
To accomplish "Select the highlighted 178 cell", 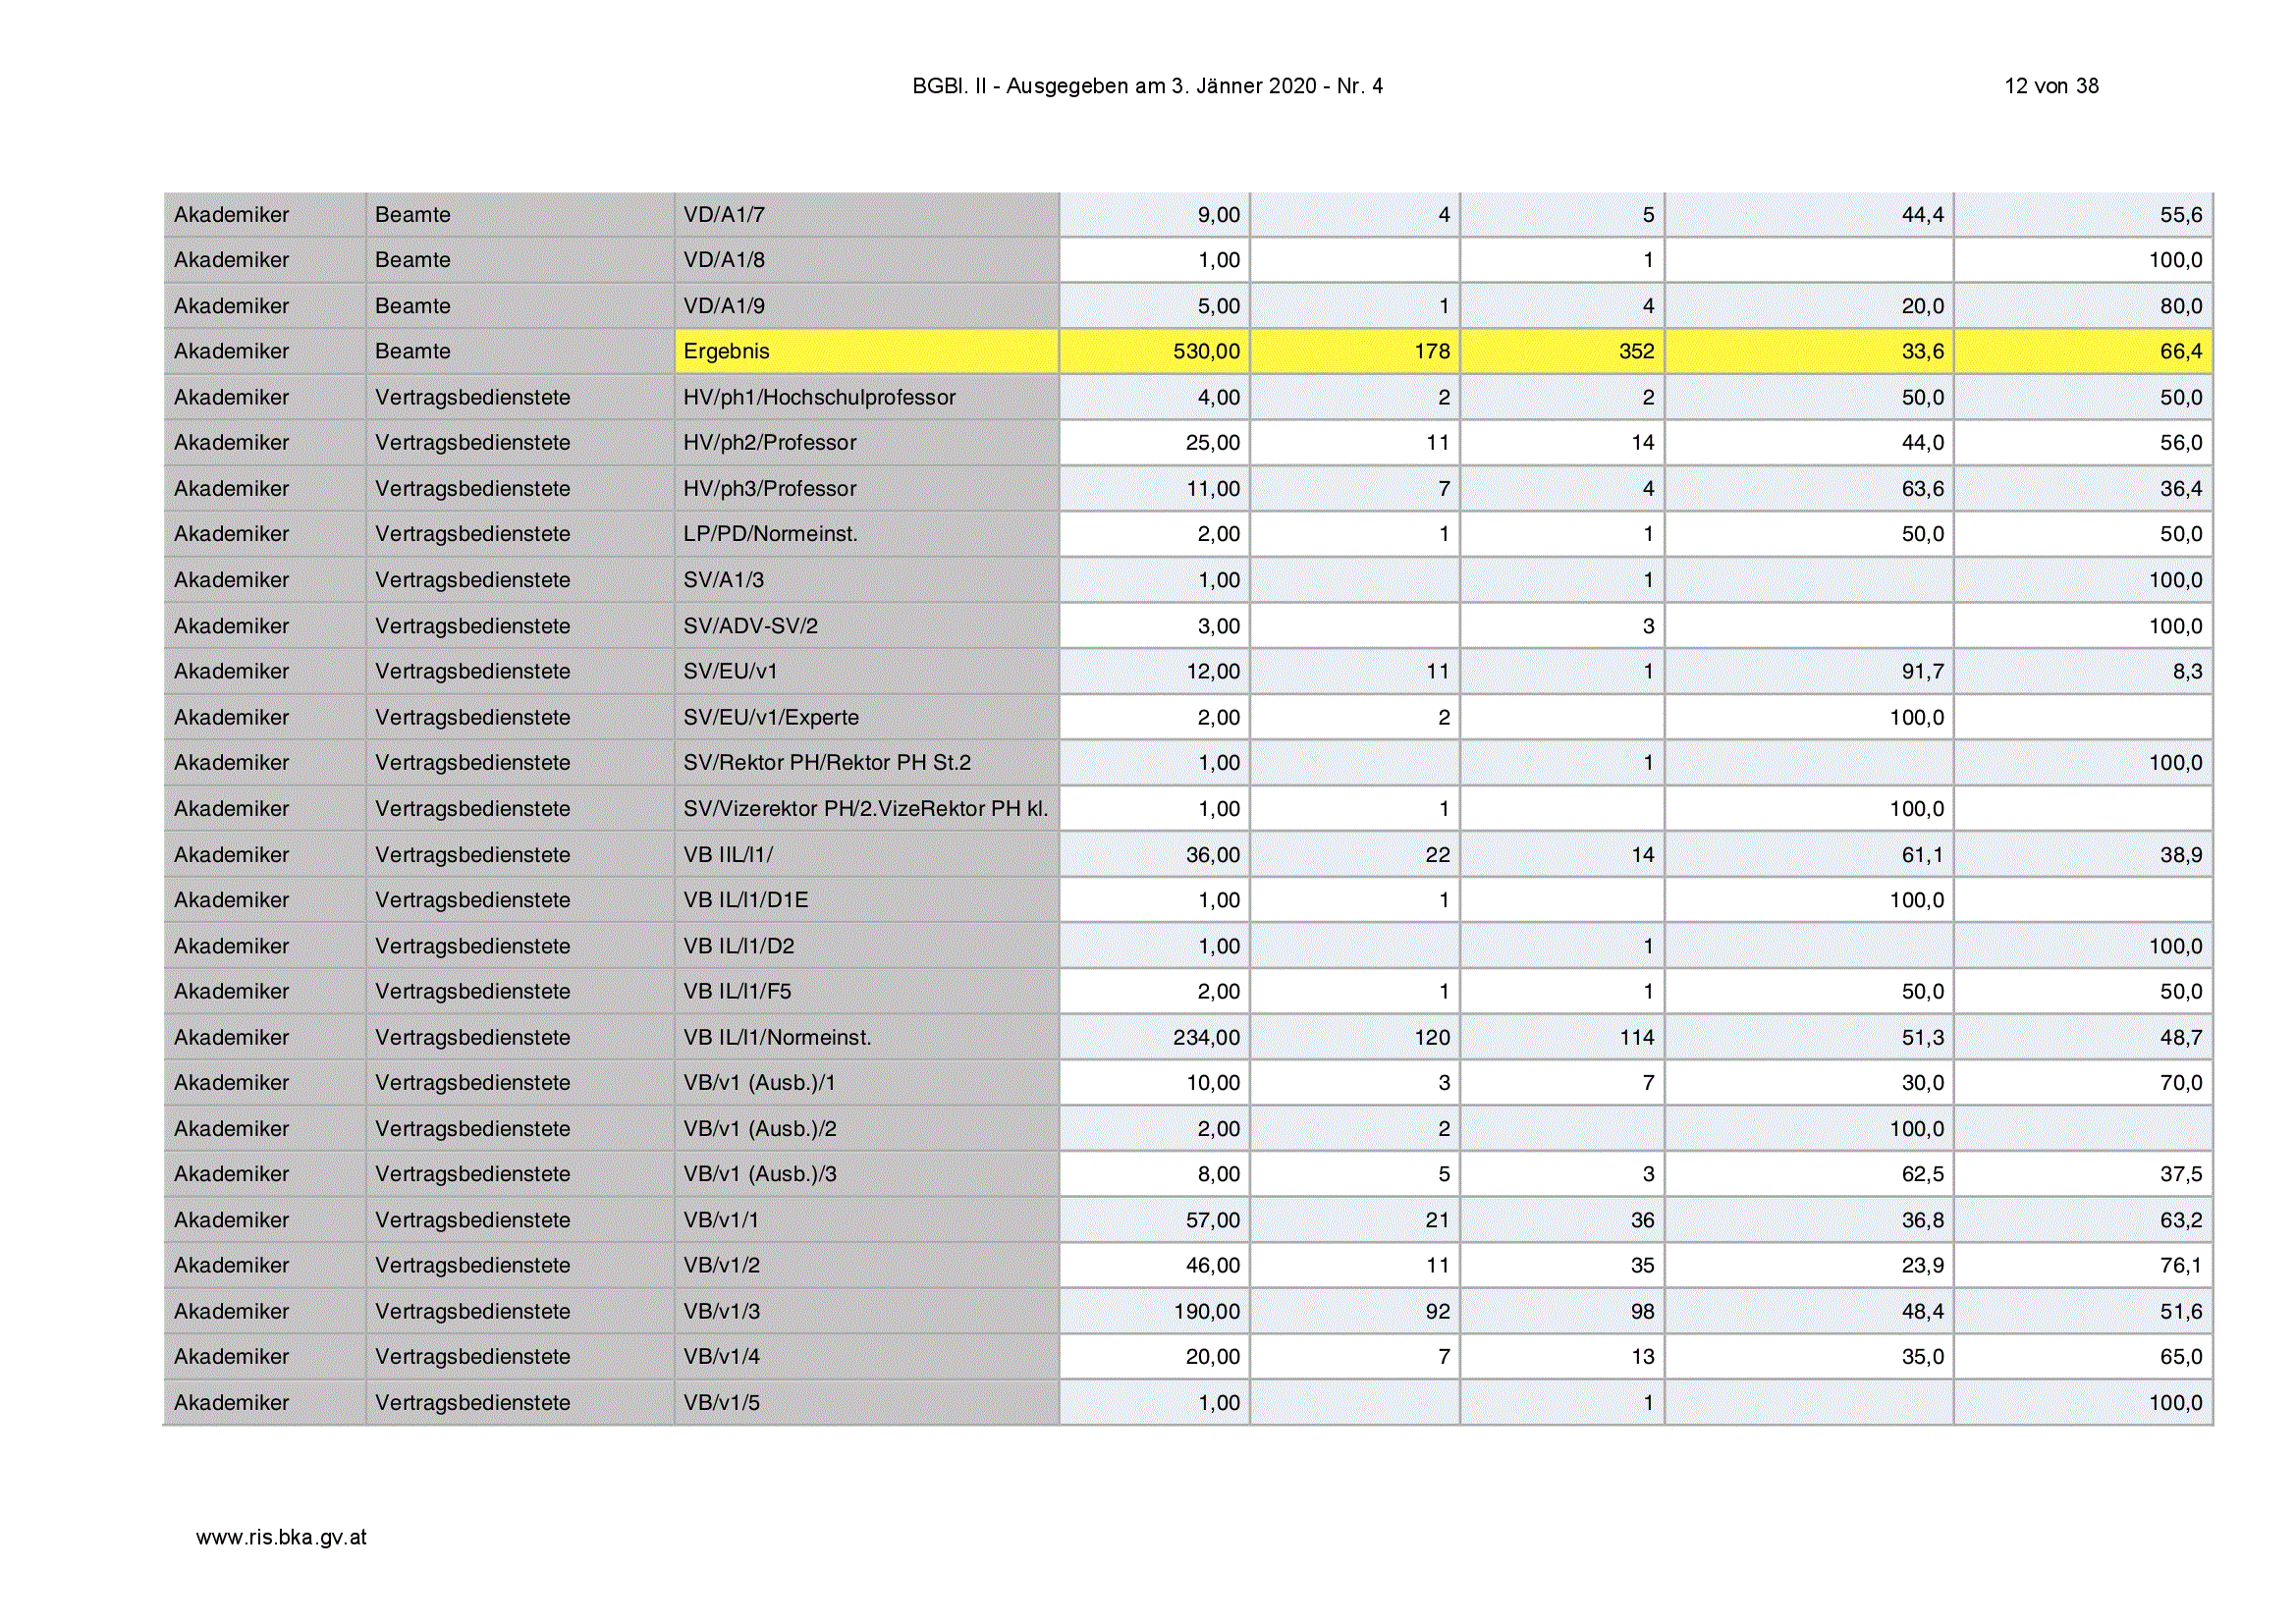I will (x=1355, y=351).
